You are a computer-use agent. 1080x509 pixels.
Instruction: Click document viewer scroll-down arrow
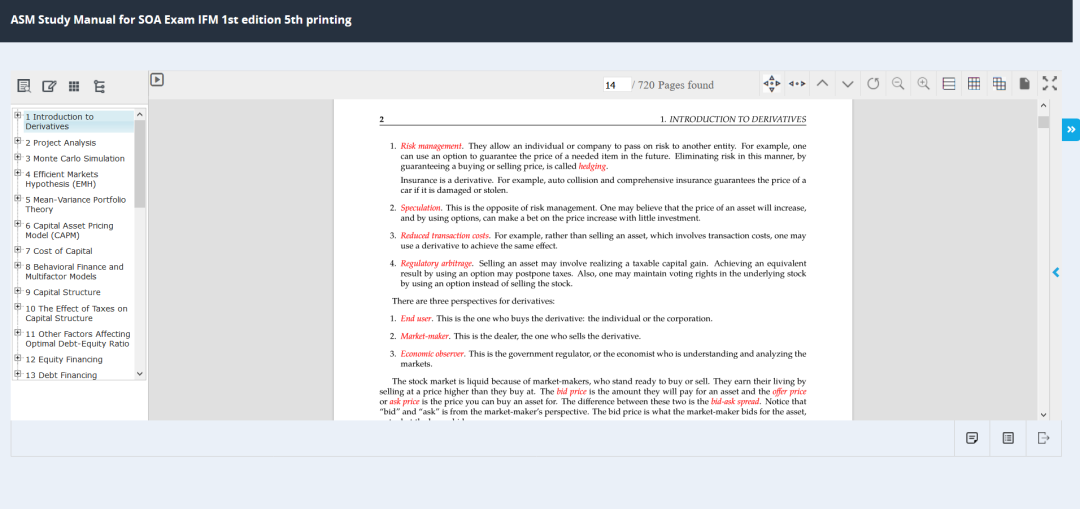pyautogui.click(x=1043, y=415)
